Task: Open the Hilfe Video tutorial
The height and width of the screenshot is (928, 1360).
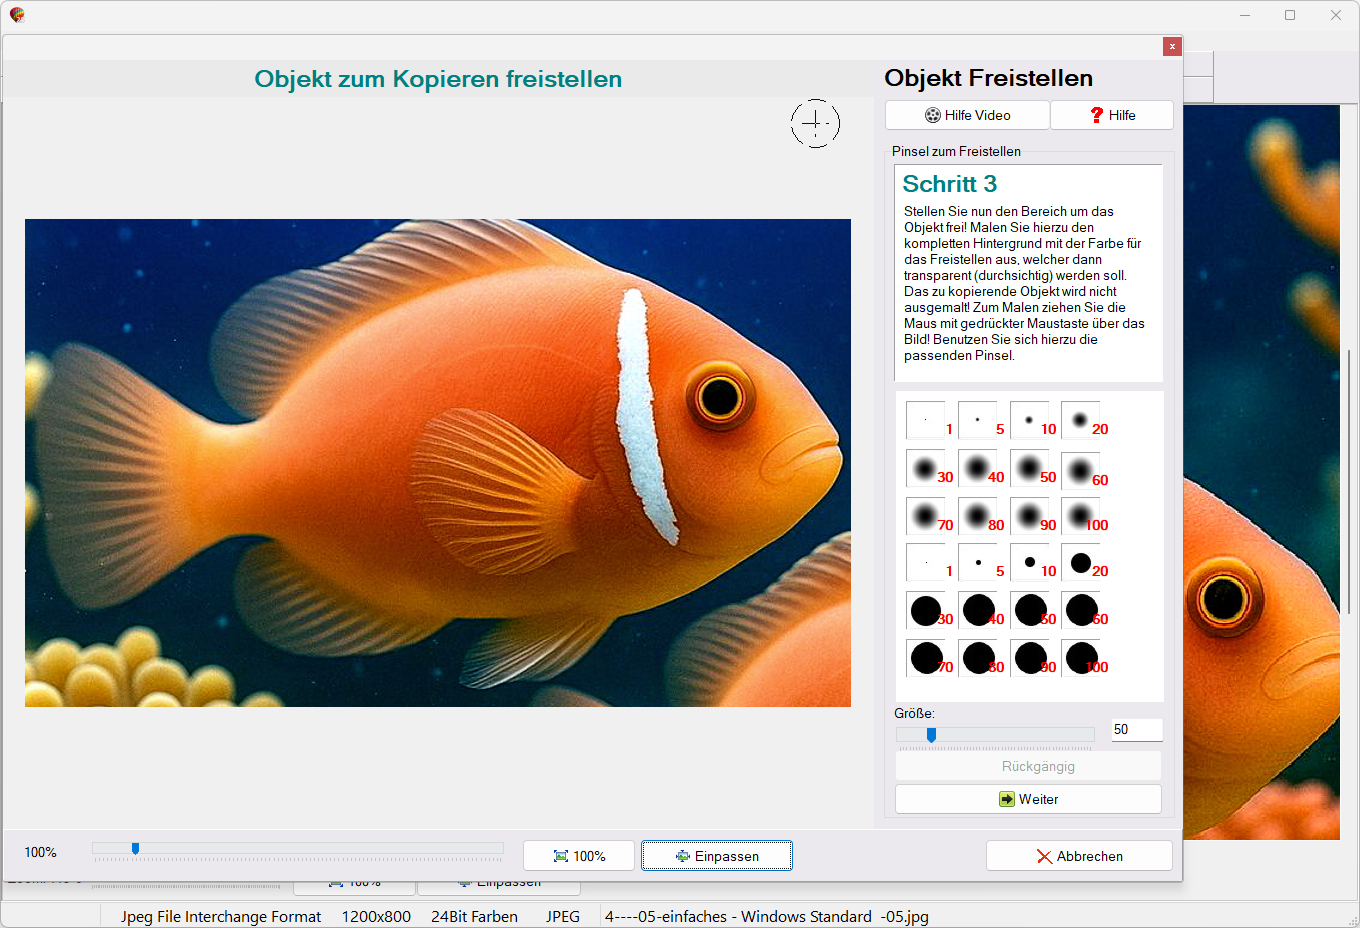Action: coord(967,115)
